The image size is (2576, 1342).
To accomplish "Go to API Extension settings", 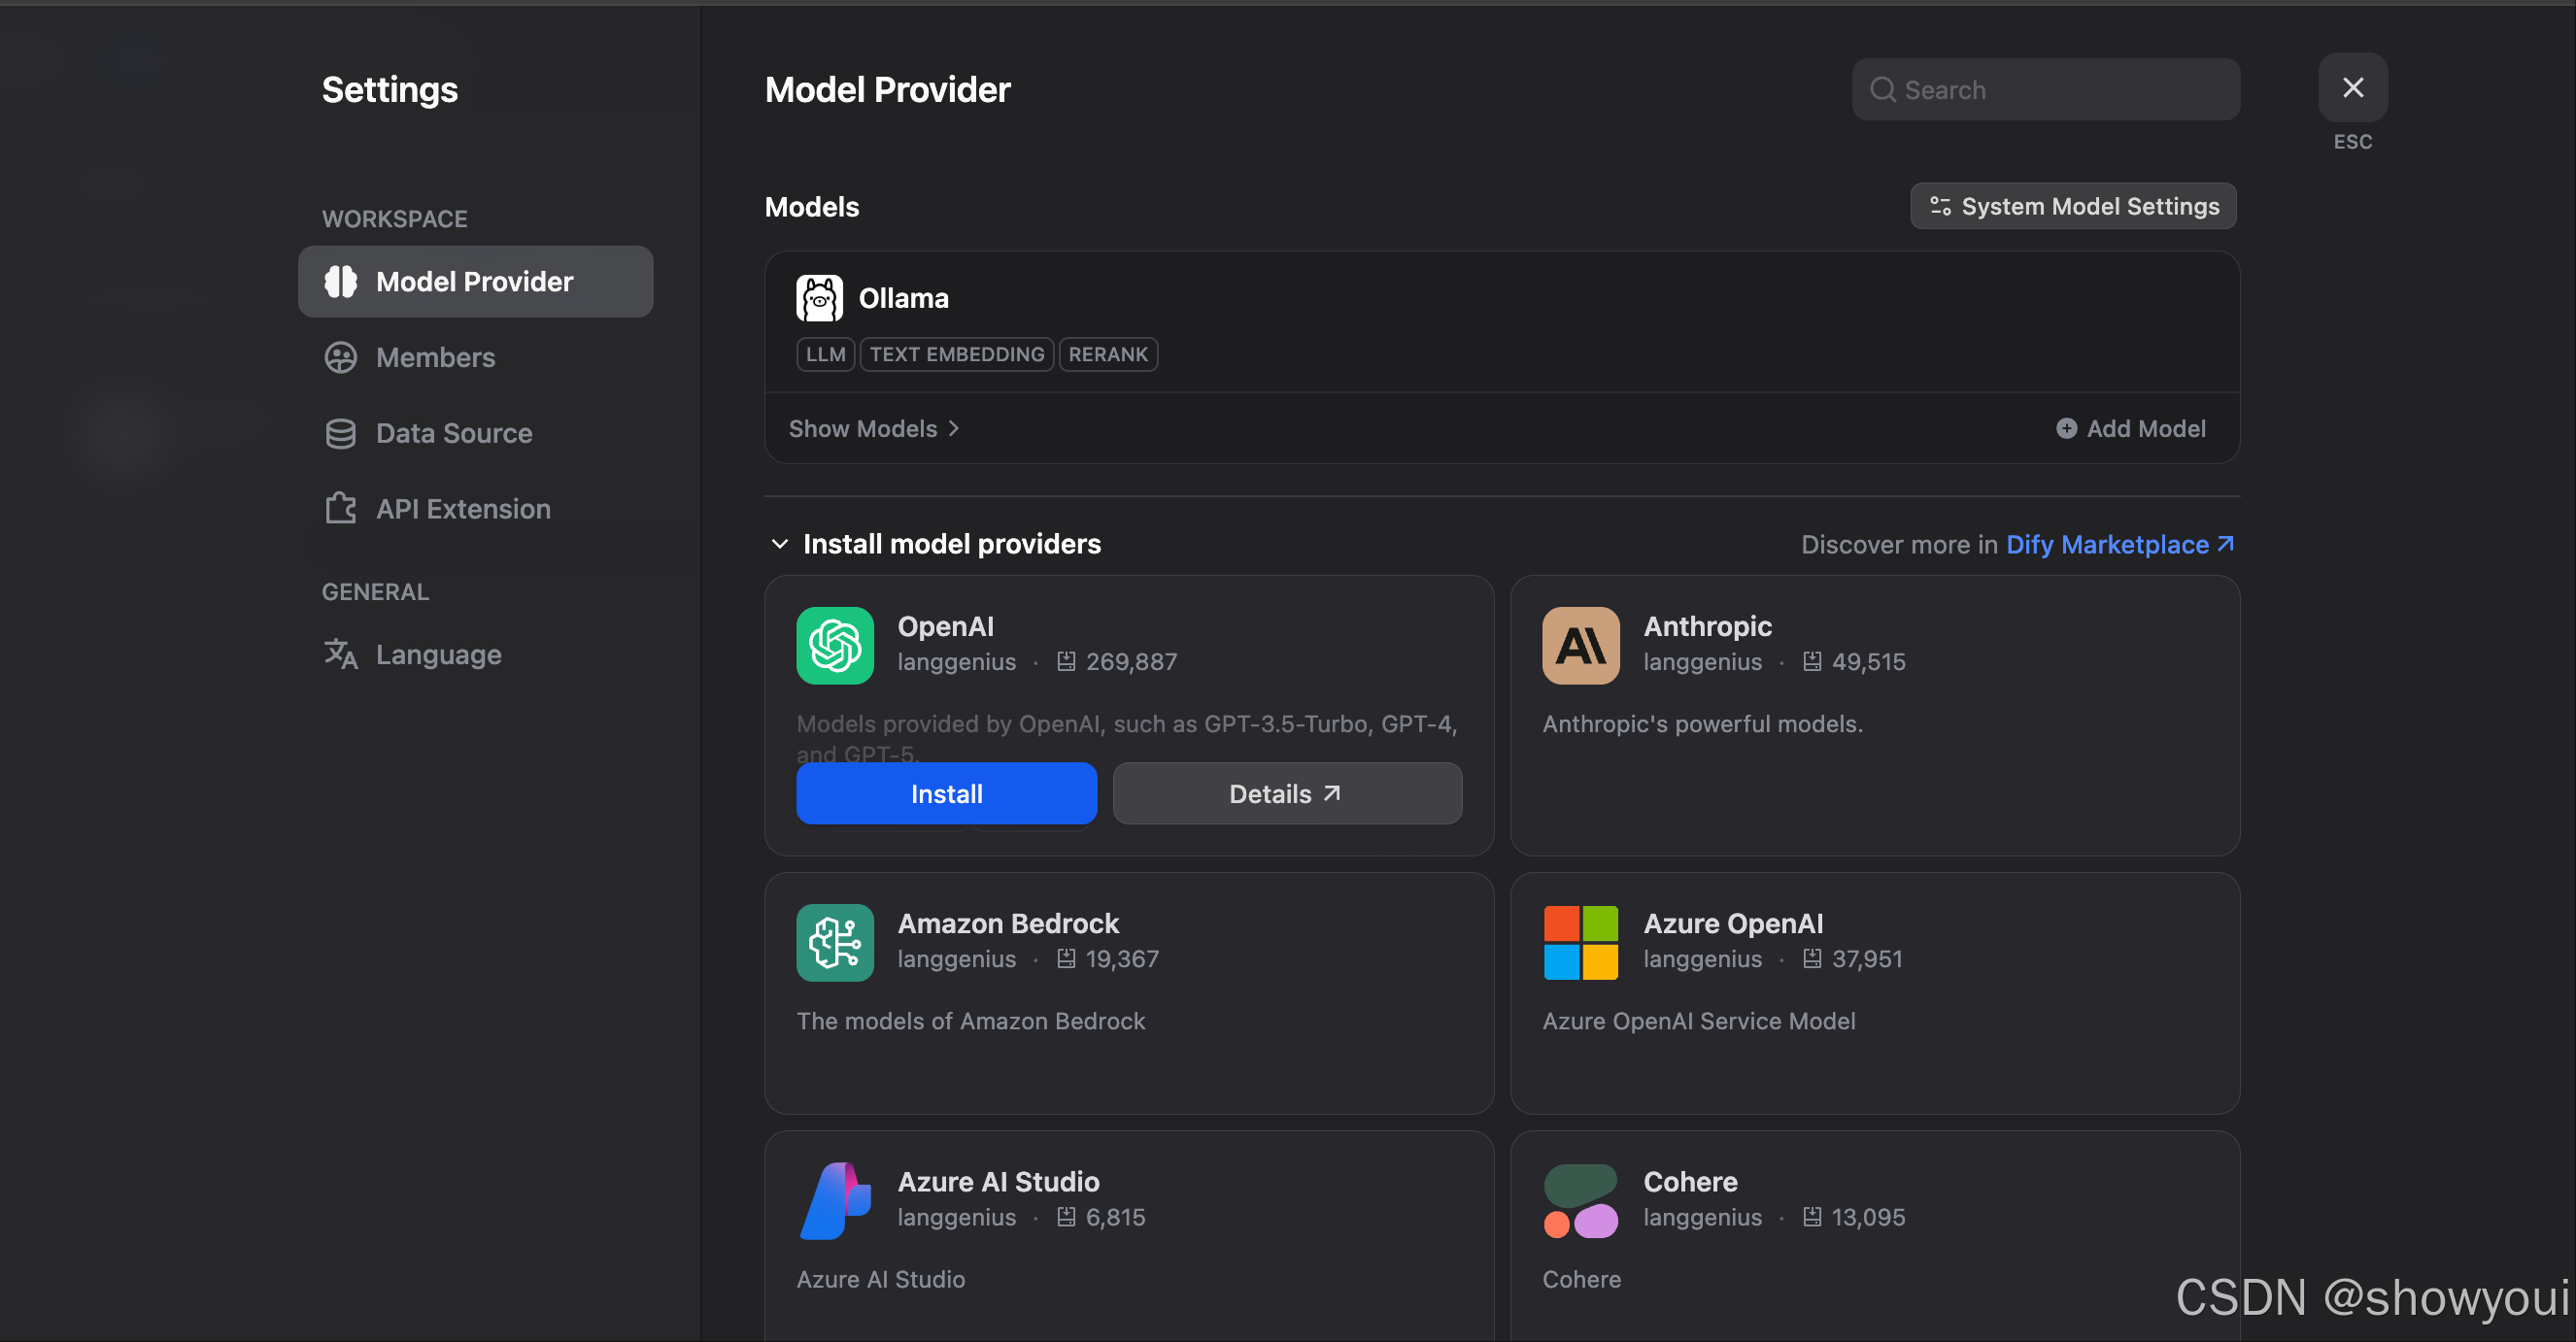I will pyautogui.click(x=462, y=508).
